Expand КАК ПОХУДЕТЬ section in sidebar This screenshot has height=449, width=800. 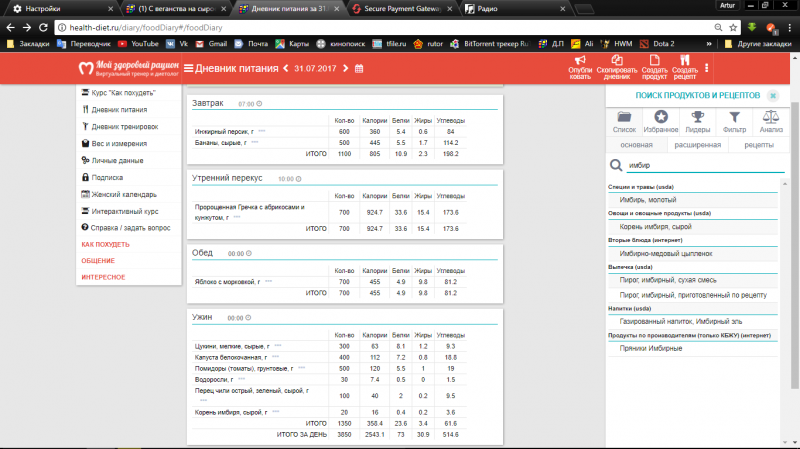click(x=105, y=244)
